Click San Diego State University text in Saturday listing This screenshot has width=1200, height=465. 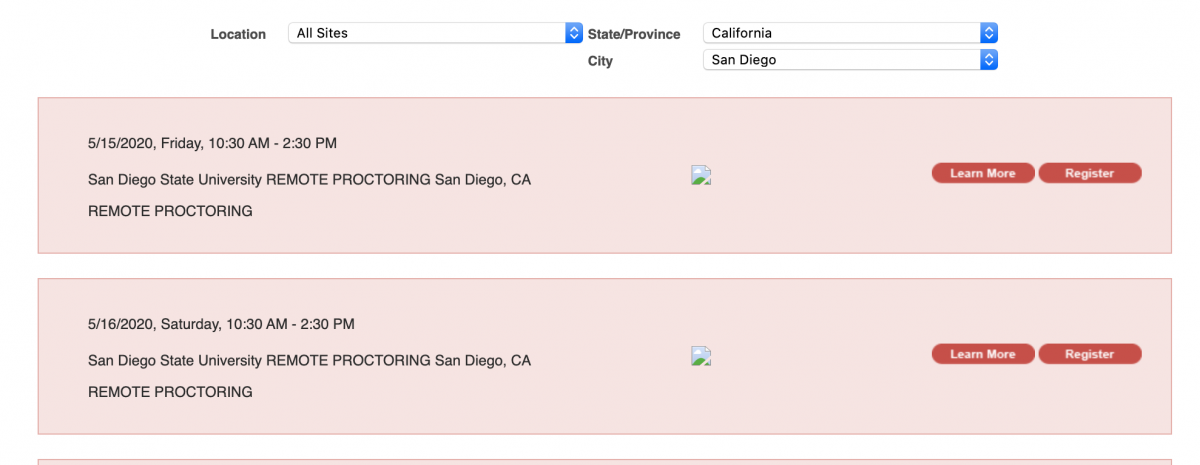click(175, 360)
